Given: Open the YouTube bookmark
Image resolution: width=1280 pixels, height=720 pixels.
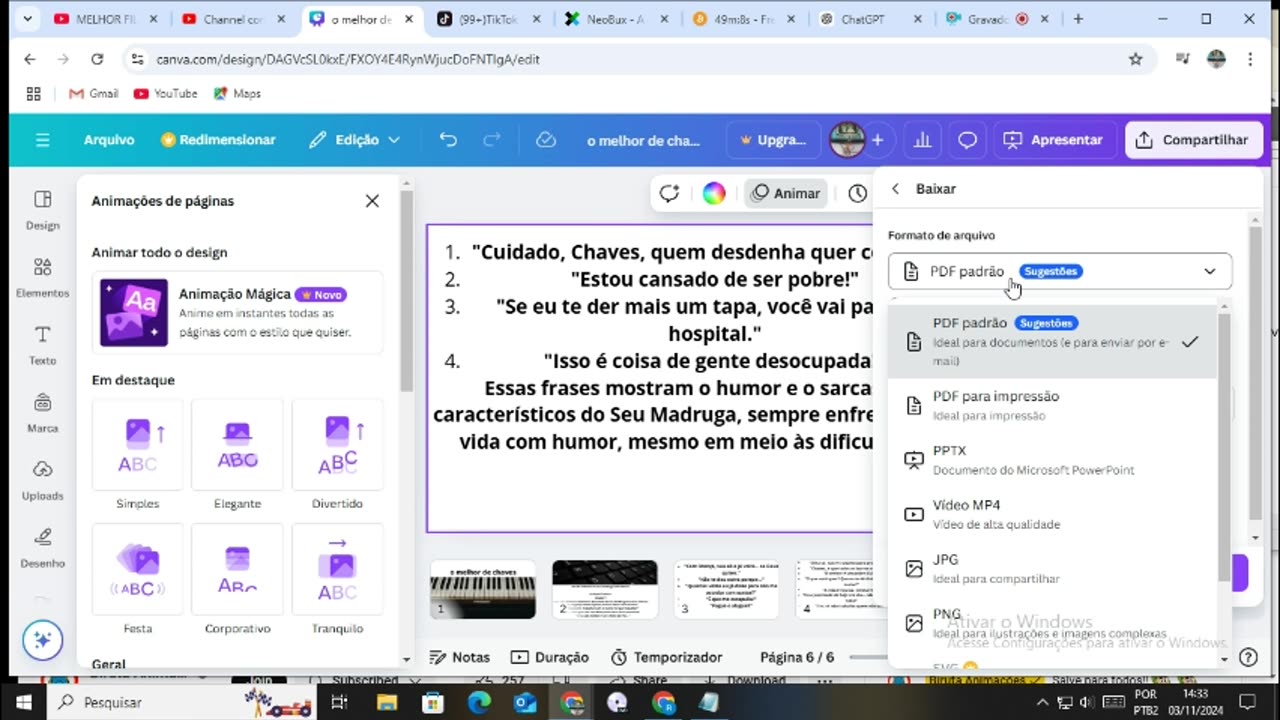Looking at the screenshot, I should (165, 94).
